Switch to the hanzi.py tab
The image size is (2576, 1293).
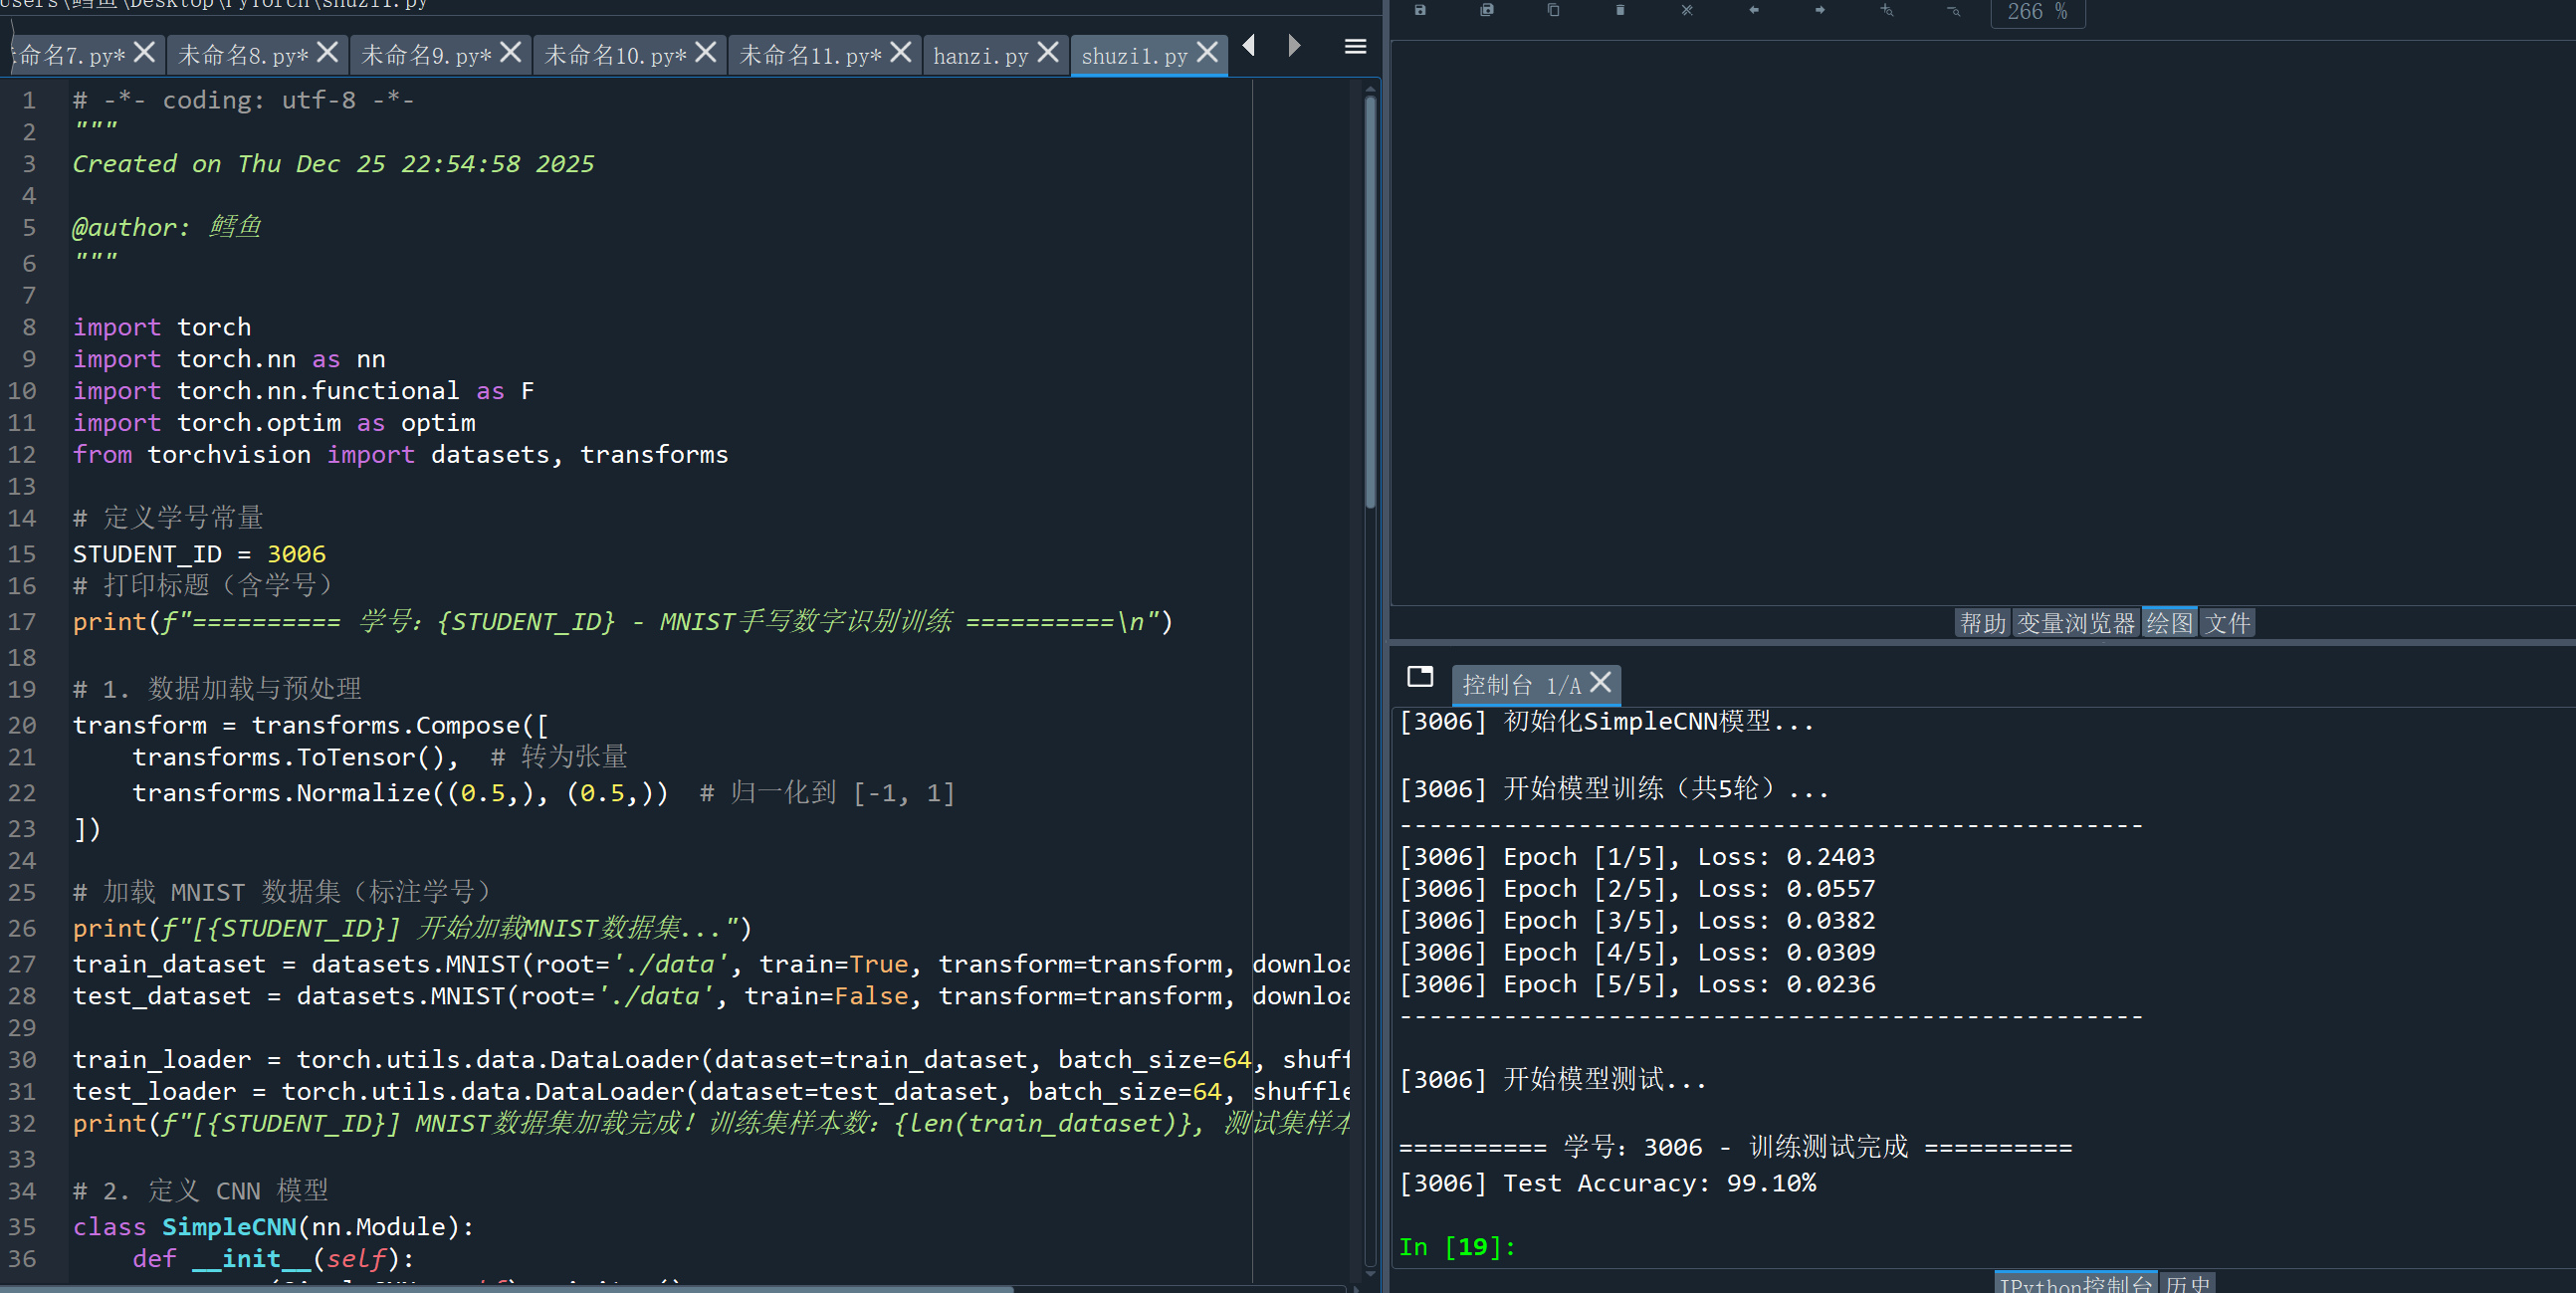(x=980, y=56)
